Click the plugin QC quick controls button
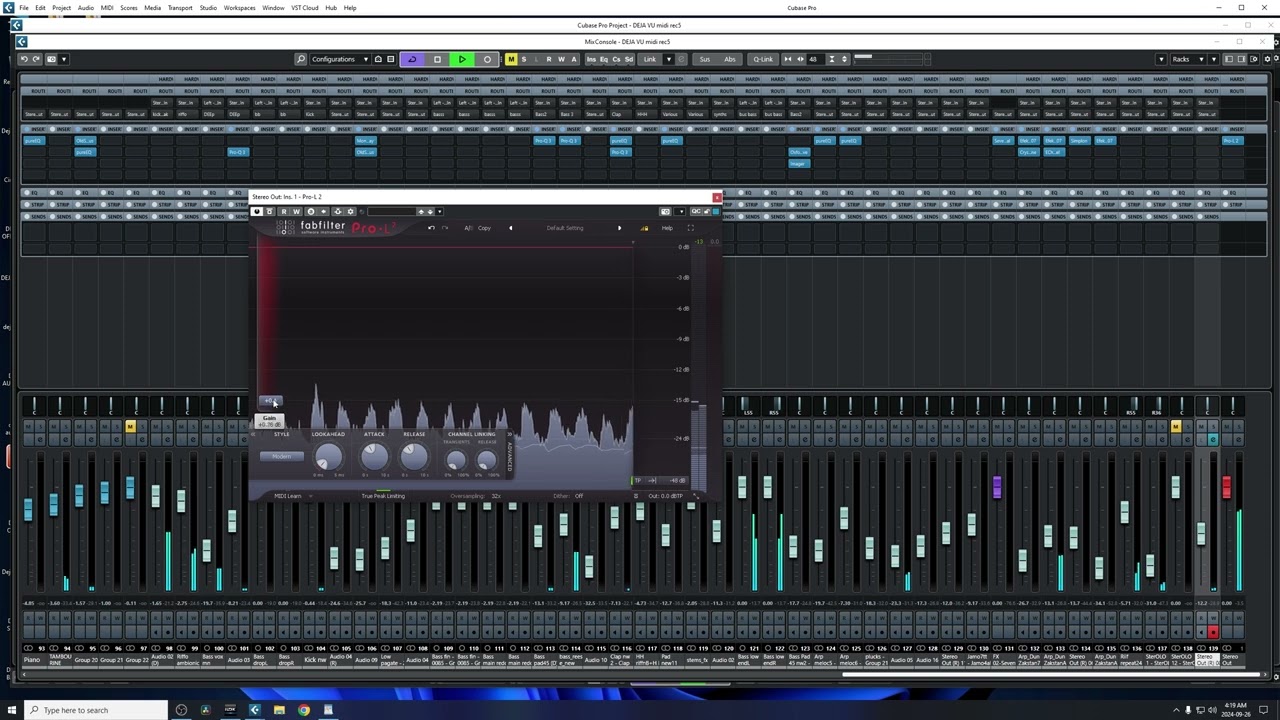 point(695,211)
